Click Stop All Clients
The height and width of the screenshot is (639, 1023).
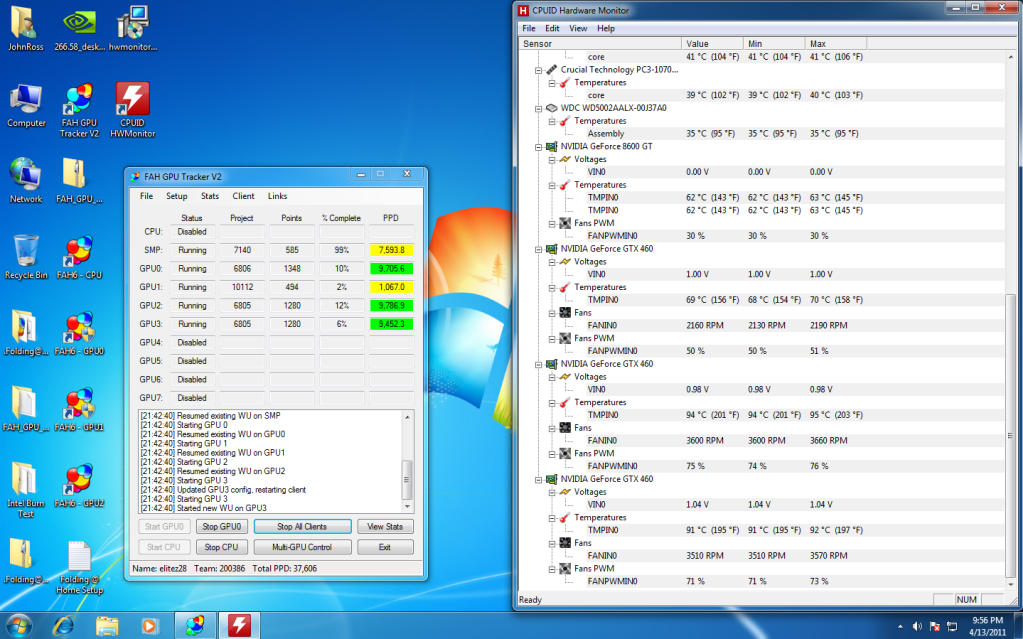[302, 527]
